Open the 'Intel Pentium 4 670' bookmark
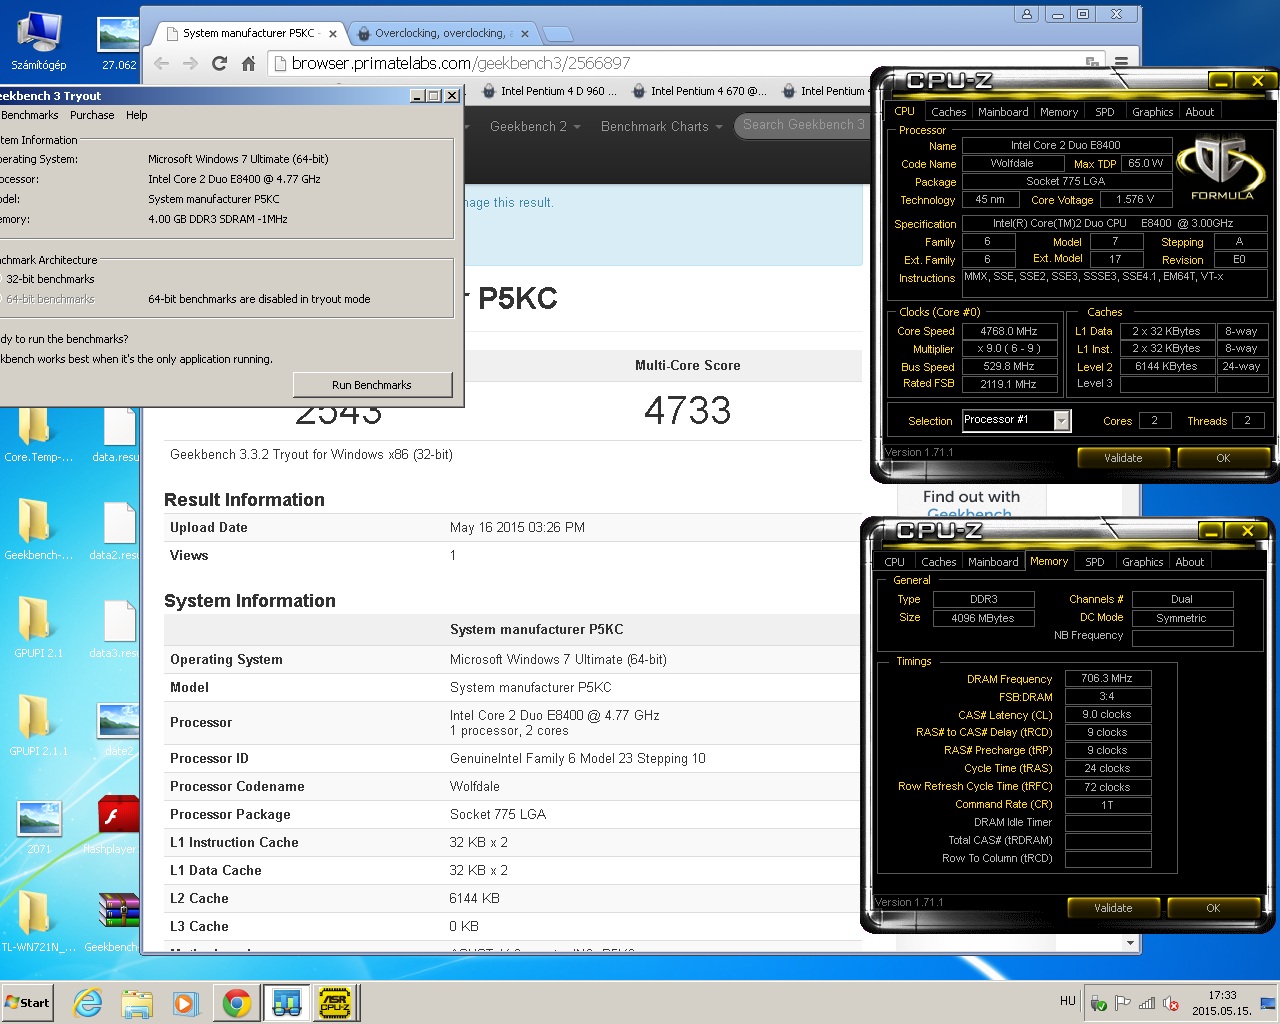 699,91
